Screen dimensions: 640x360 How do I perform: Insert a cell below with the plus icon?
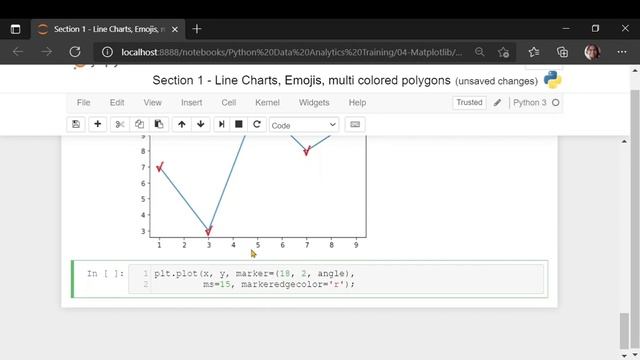tap(97, 124)
